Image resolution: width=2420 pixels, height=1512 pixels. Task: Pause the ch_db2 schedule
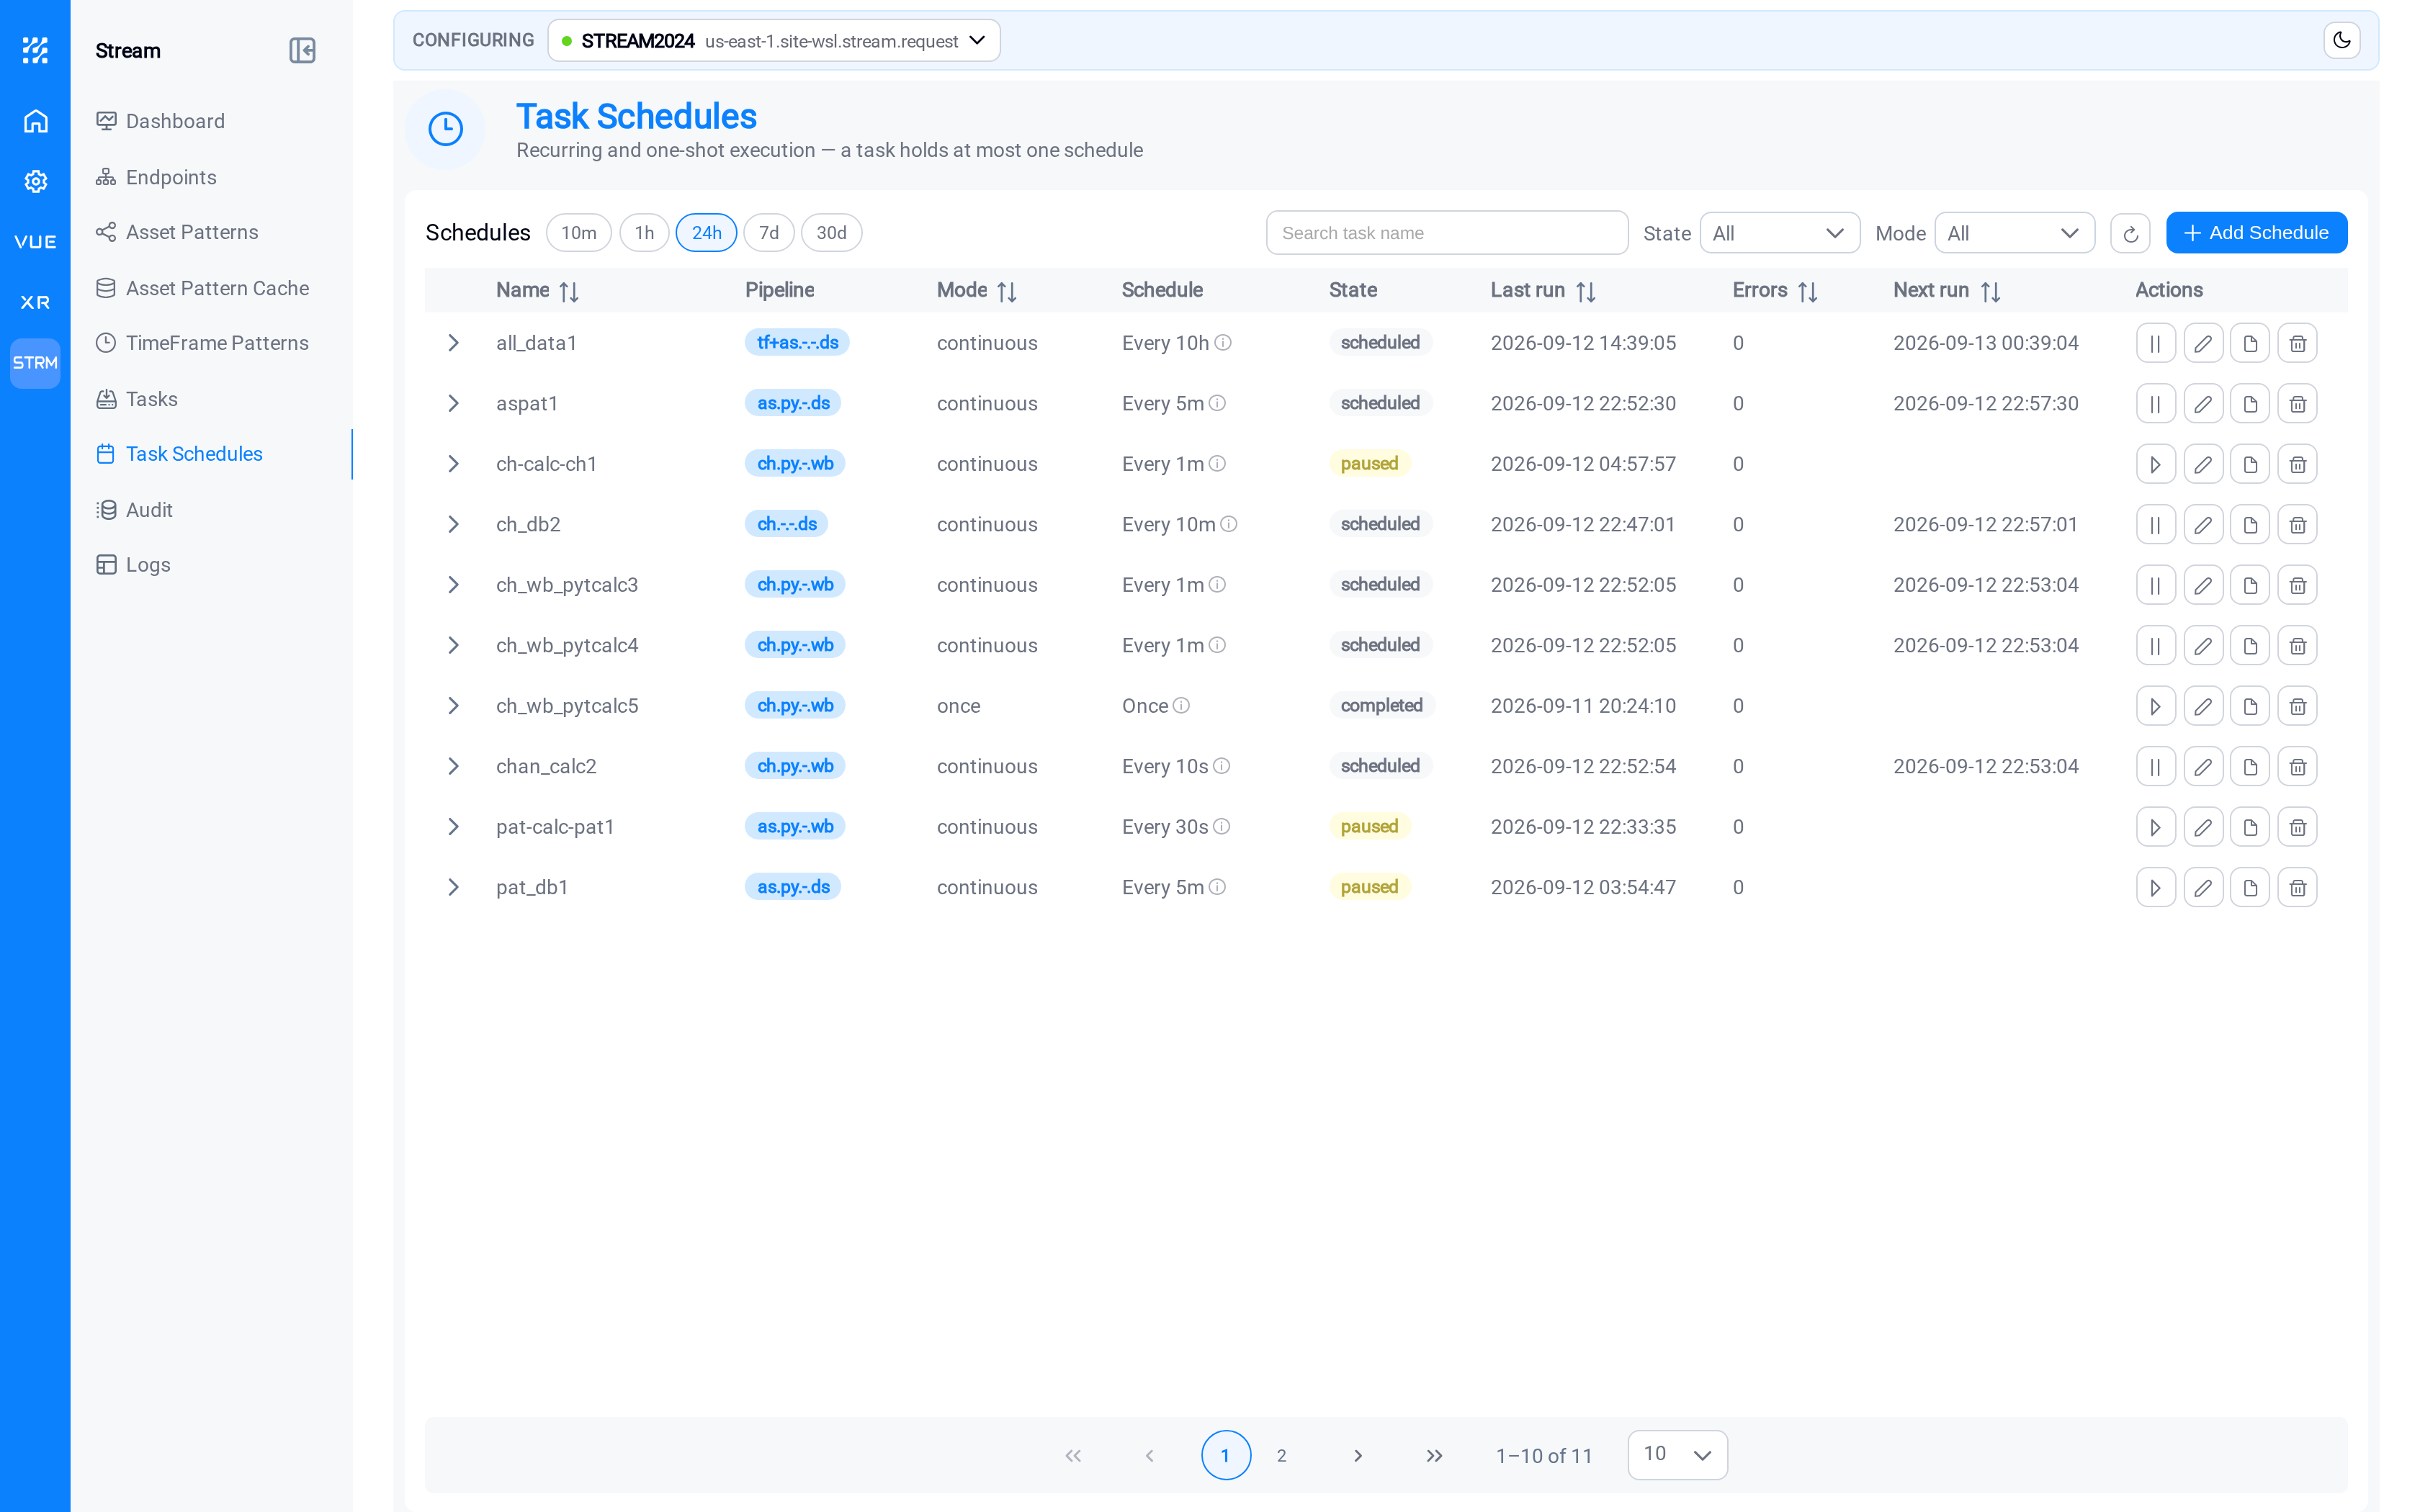point(2155,525)
